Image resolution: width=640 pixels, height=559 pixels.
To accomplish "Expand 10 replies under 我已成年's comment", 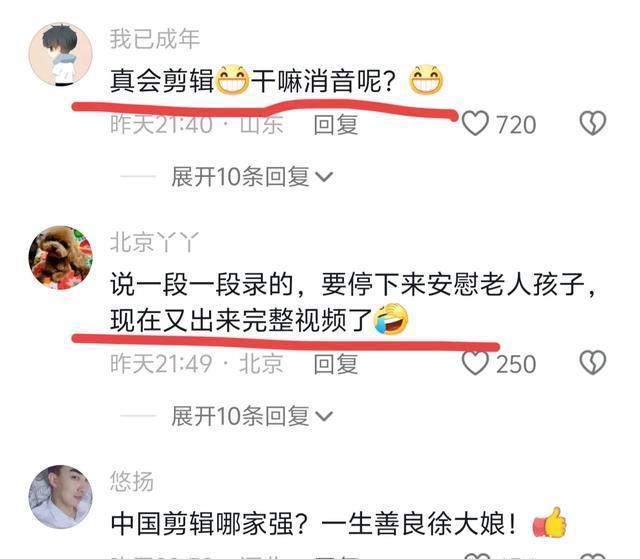I will (x=252, y=177).
